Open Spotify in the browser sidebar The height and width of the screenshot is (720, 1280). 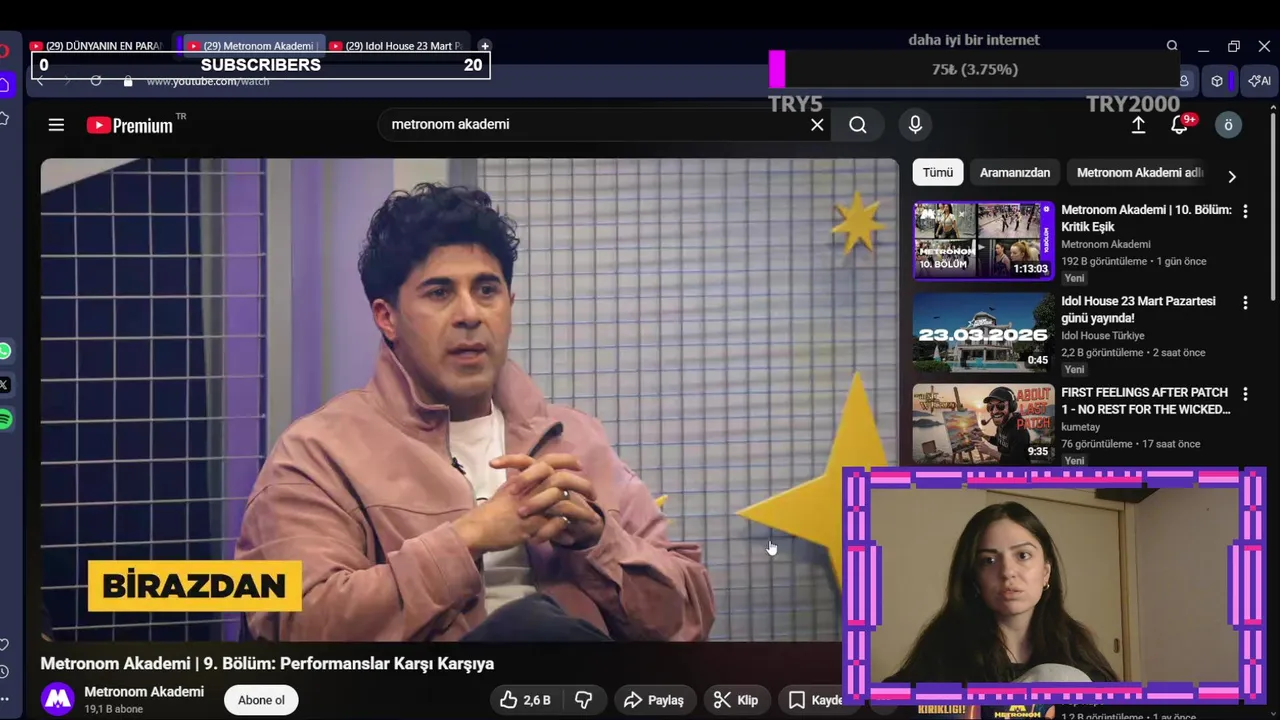5,419
